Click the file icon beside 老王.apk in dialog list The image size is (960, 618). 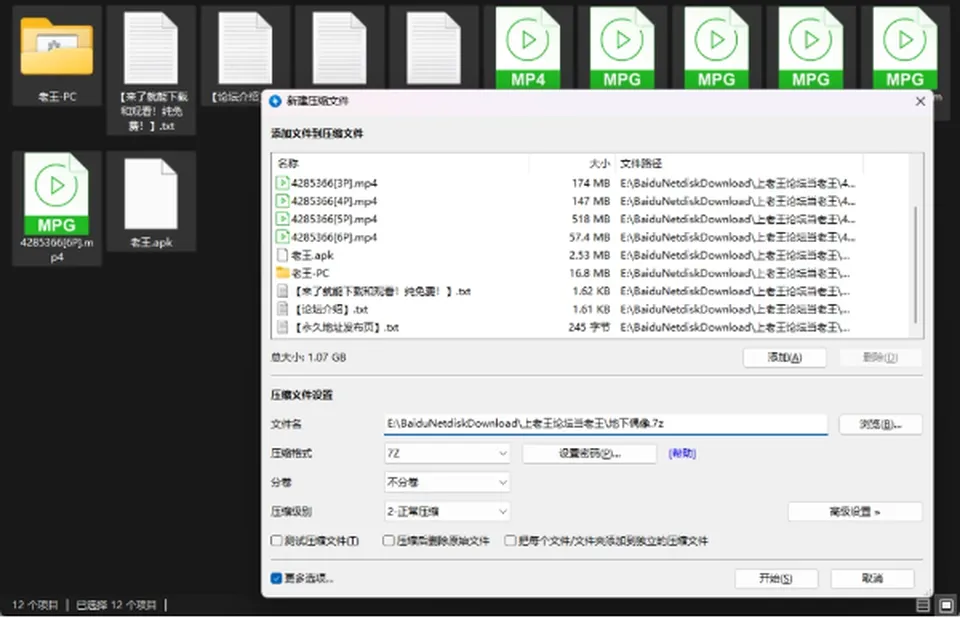click(282, 255)
